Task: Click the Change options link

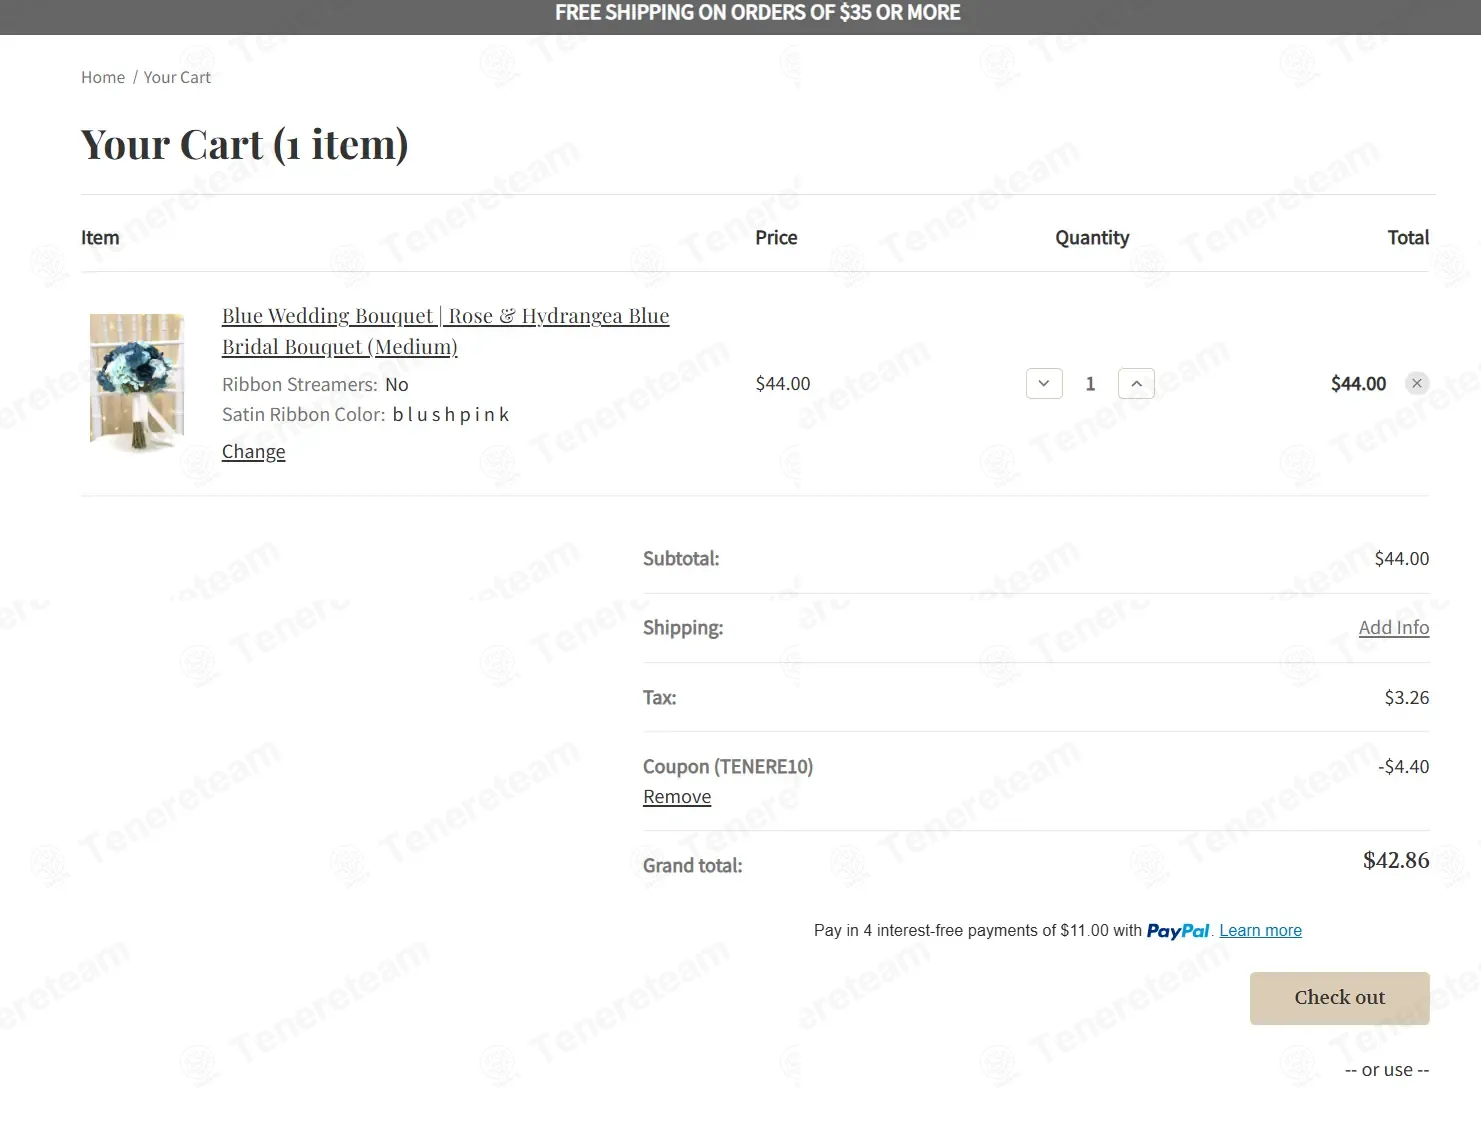Action: point(253,451)
